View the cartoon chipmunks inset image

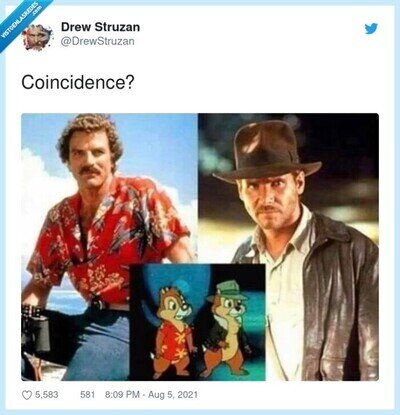(197, 322)
